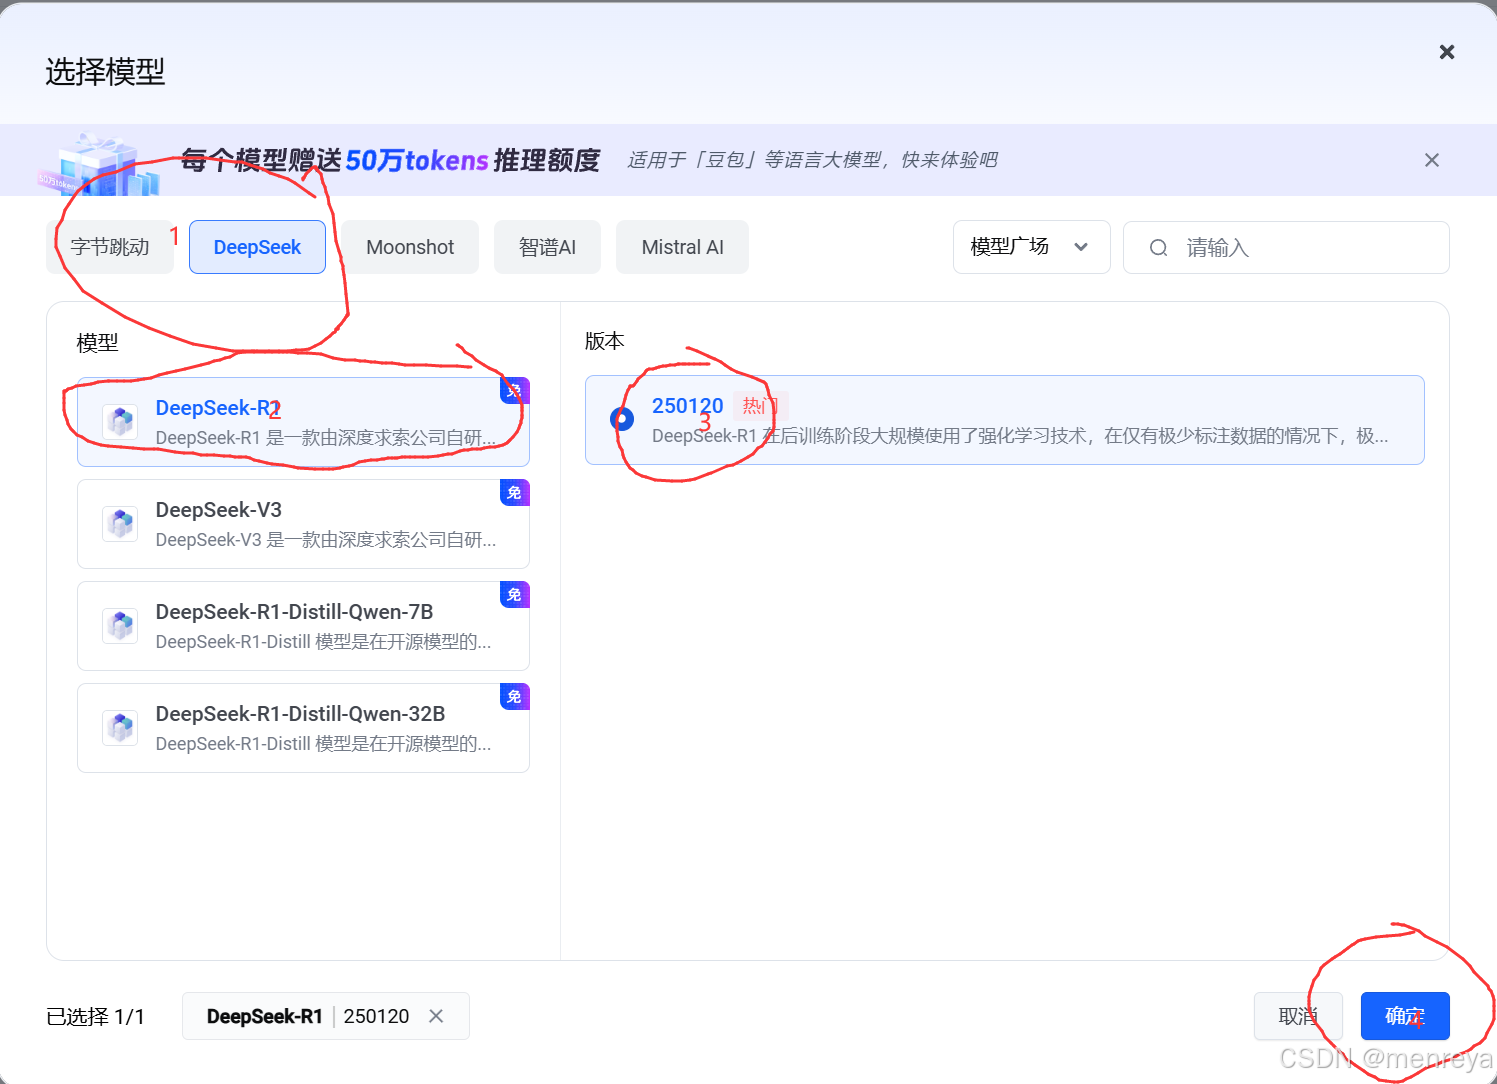1497x1084 pixels.
Task: Click the 版本 column heading
Action: point(605,341)
